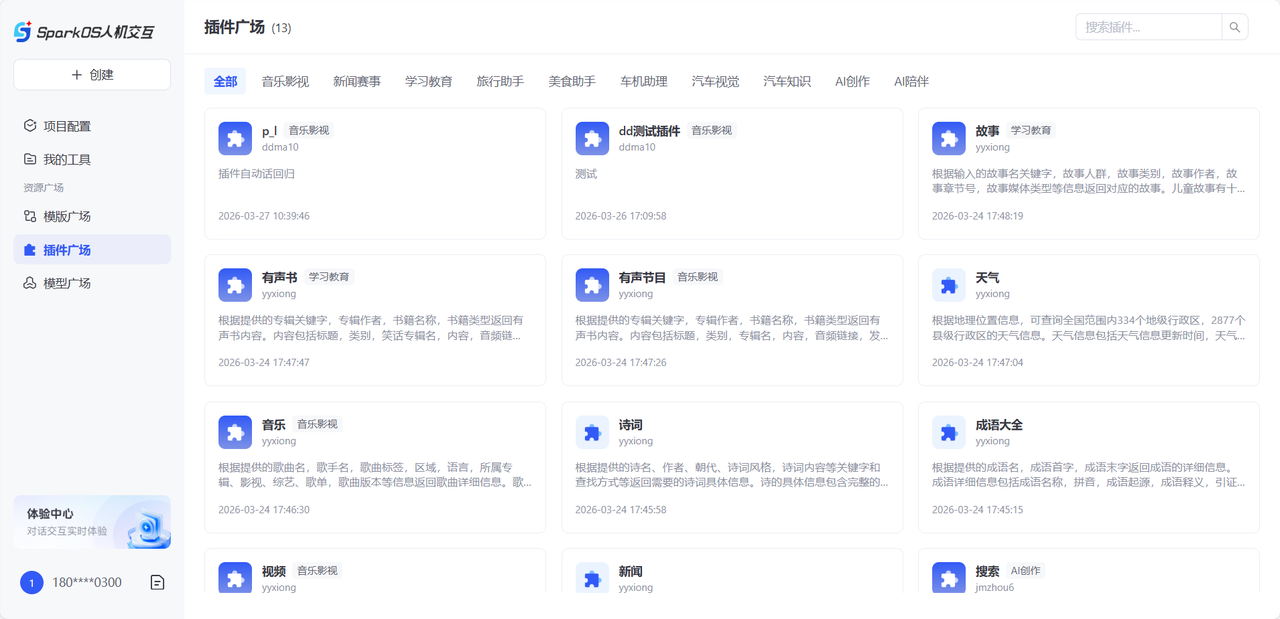Image resolution: width=1280 pixels, height=619 pixels.
Task: Click the 创建 button
Action: point(92,75)
